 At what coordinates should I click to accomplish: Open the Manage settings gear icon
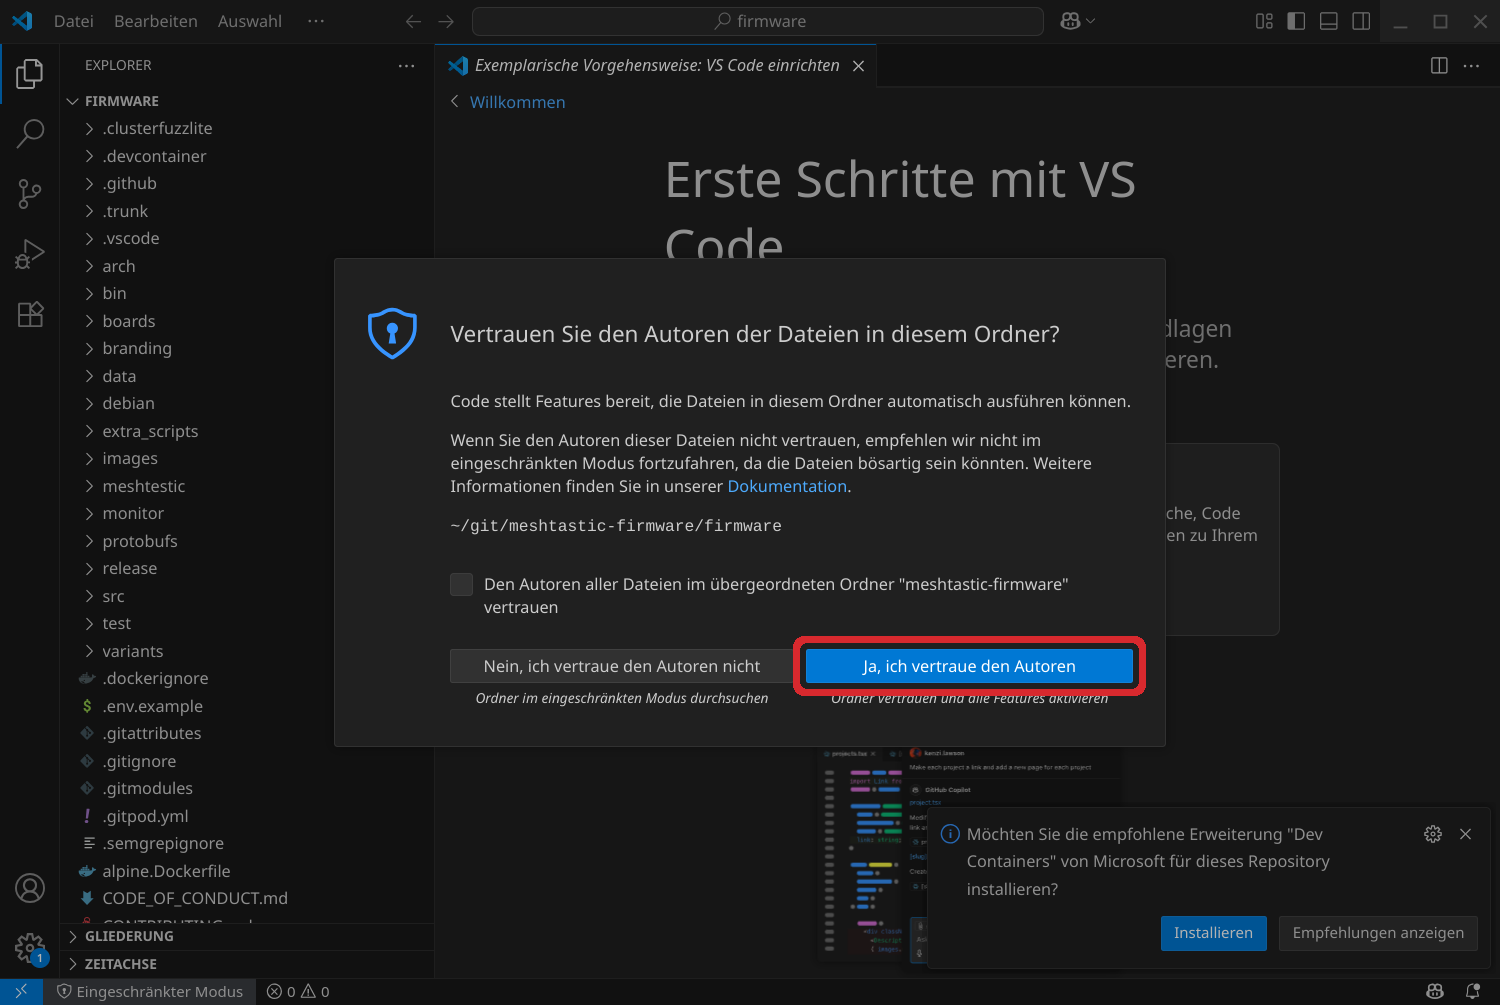[30, 948]
